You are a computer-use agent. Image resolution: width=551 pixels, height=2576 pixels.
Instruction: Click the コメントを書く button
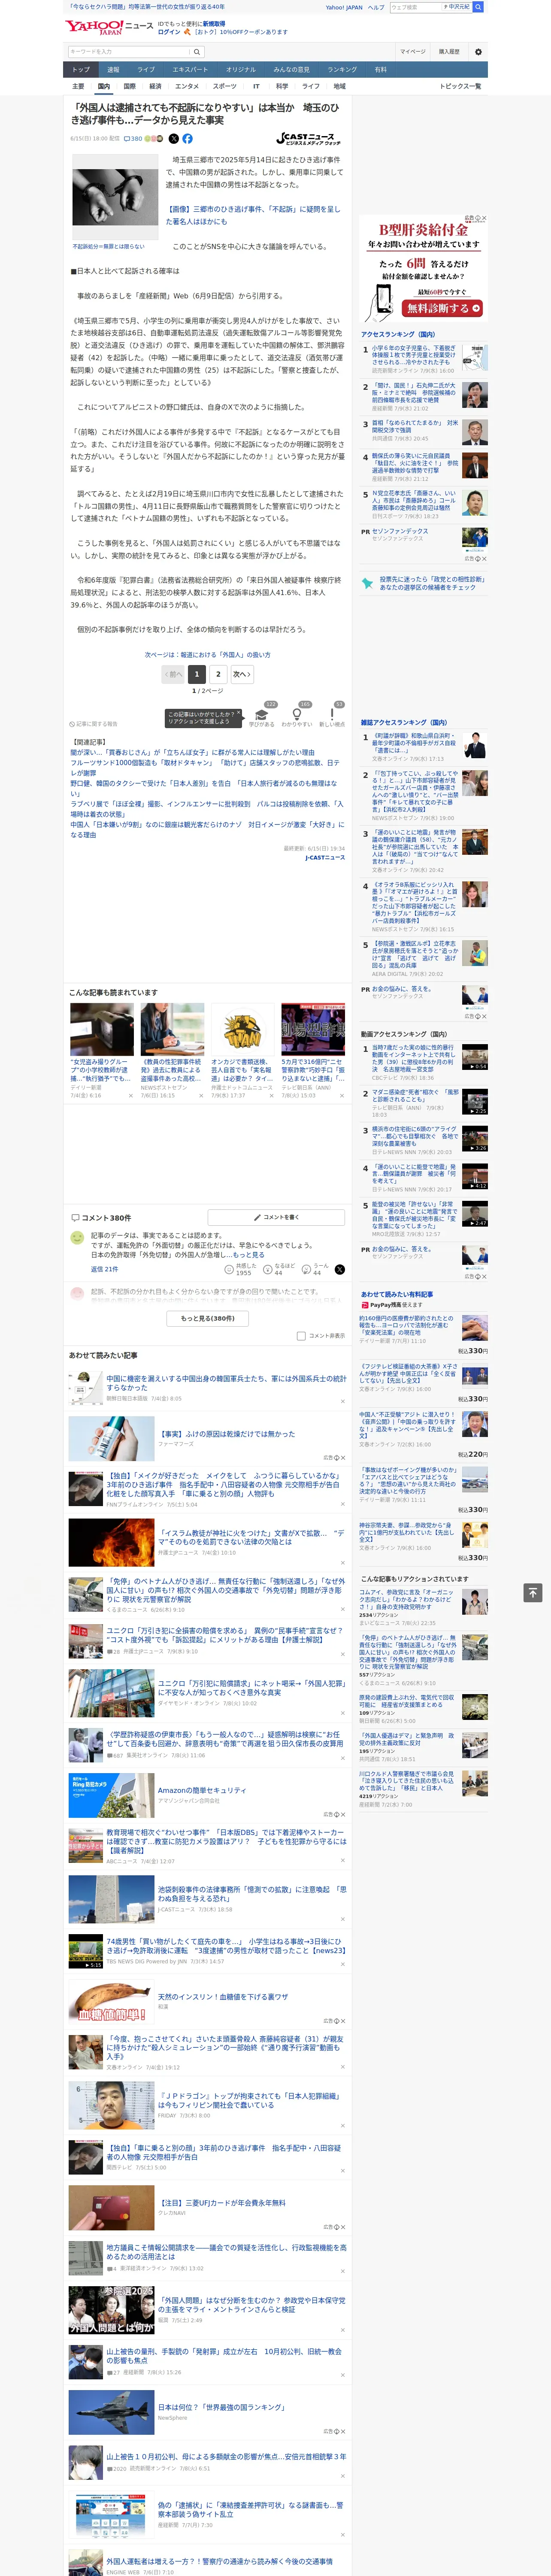pos(277,1217)
